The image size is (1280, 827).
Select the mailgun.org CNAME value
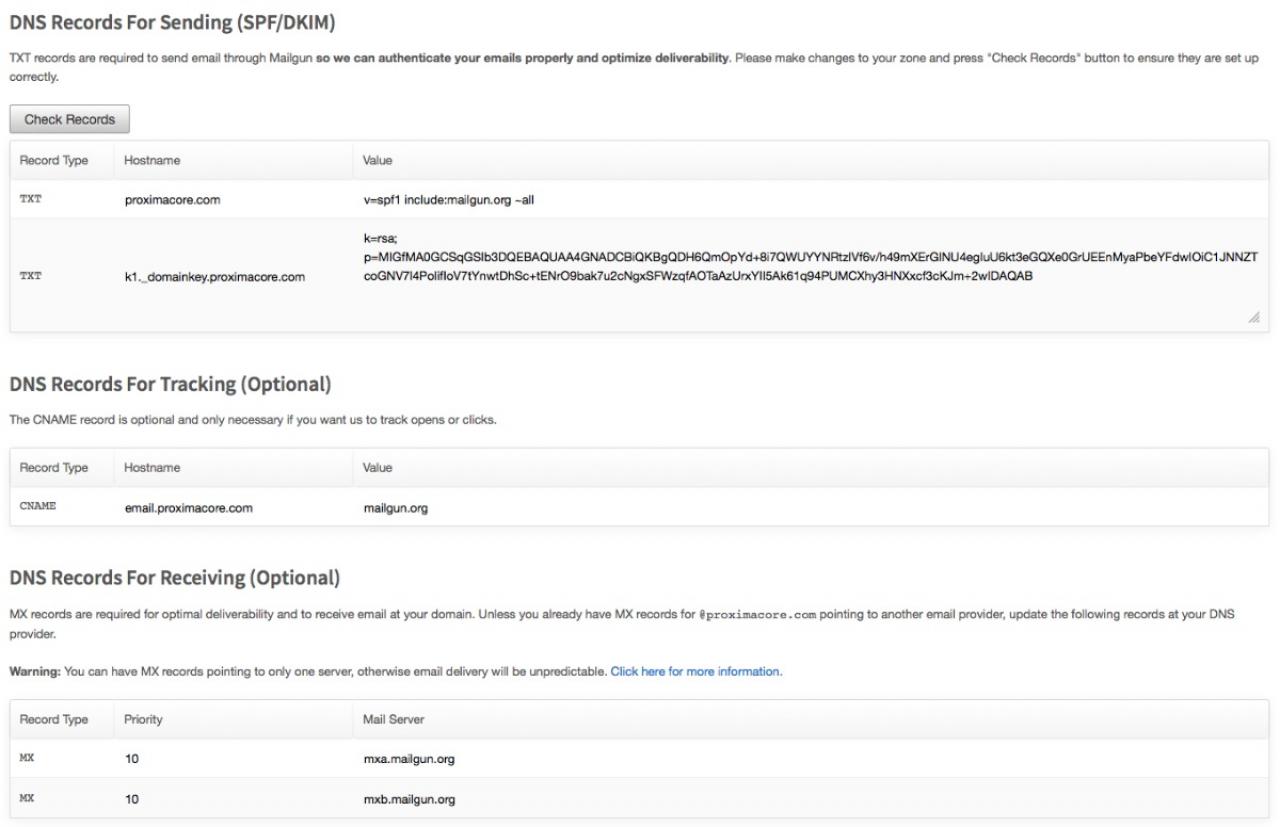tap(395, 508)
